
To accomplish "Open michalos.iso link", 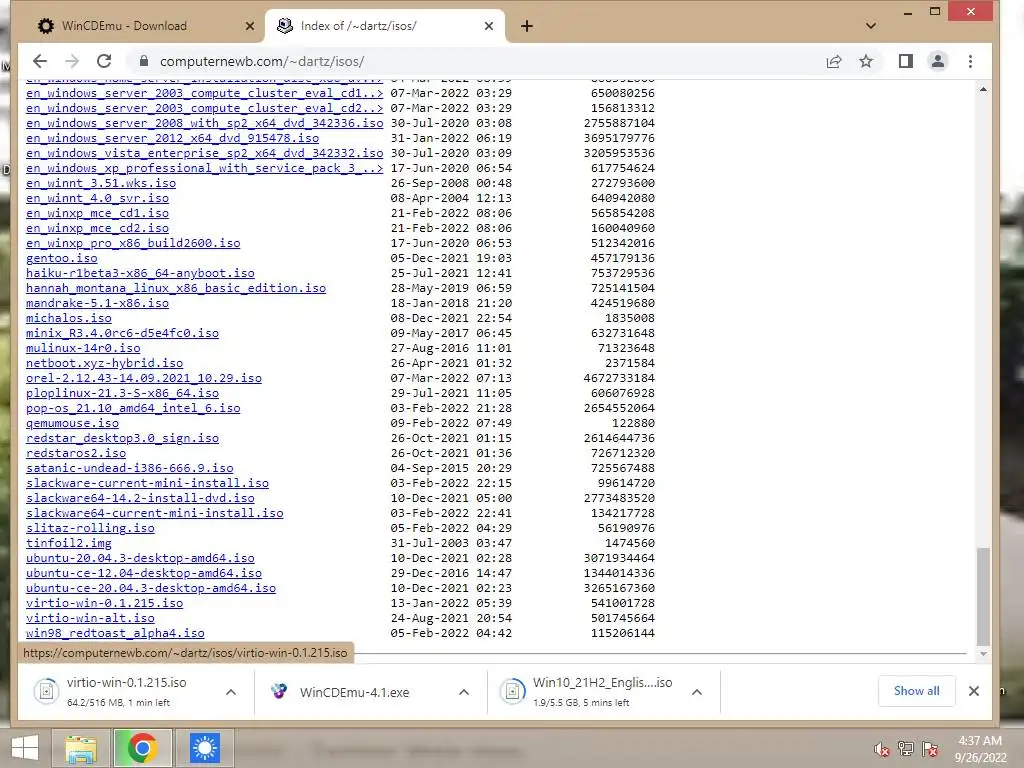I will (x=69, y=318).
